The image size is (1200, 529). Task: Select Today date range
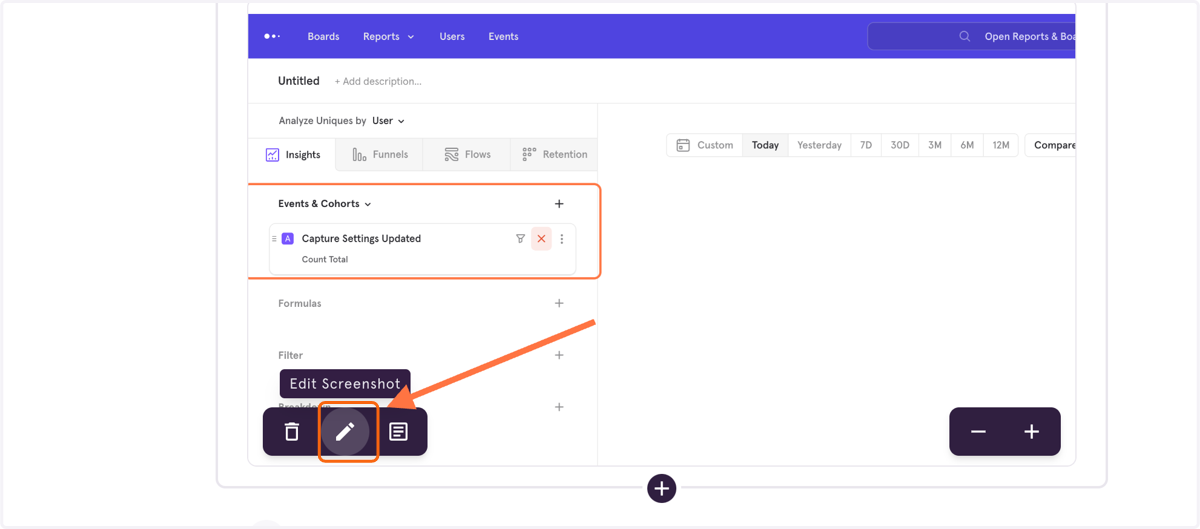click(766, 145)
